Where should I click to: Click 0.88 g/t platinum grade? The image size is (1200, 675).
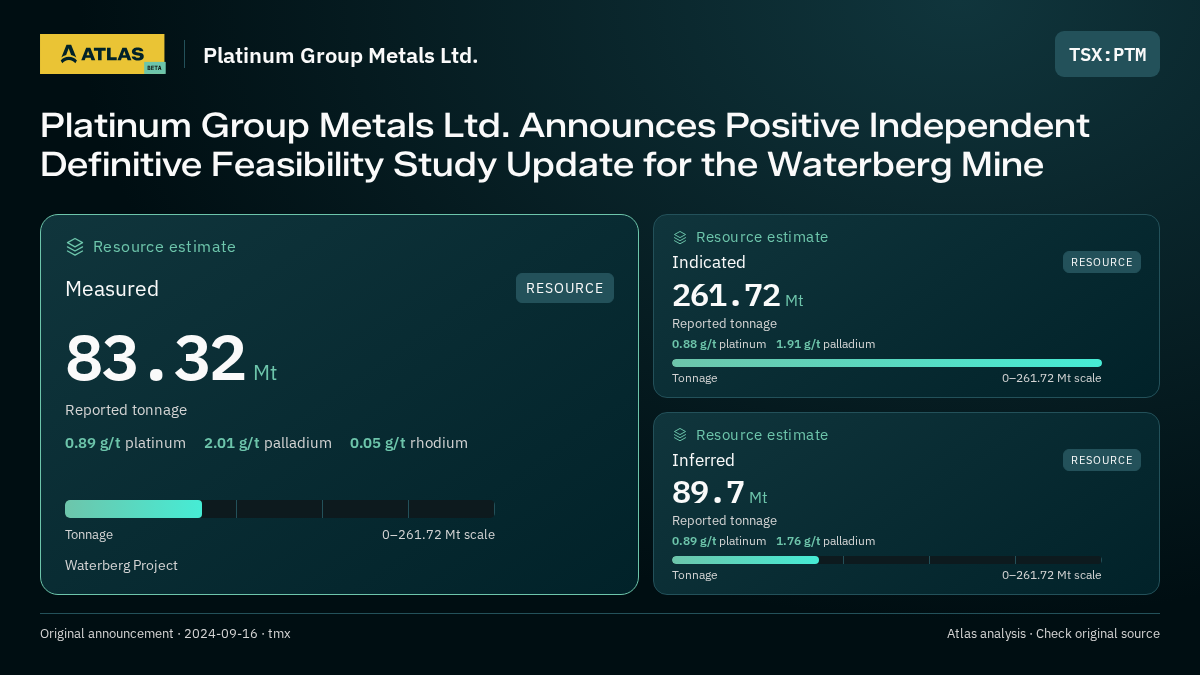coord(719,344)
